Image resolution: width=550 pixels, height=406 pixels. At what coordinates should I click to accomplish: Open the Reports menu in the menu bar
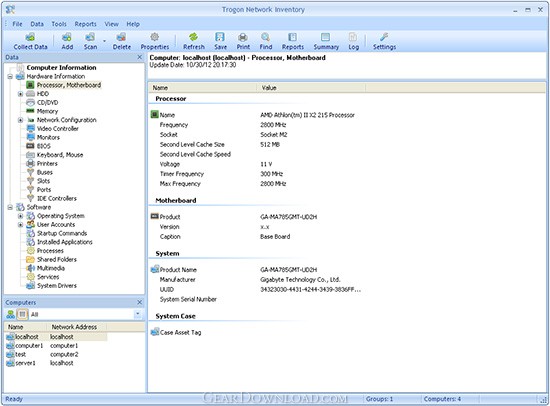[x=85, y=24]
